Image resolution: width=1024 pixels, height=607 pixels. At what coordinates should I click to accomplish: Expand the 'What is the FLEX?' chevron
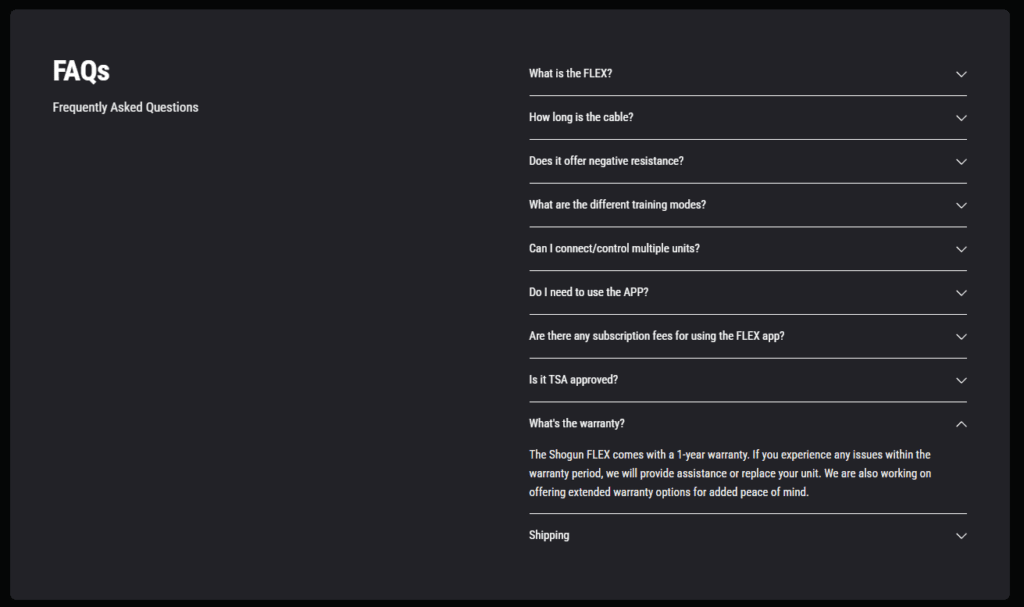click(961, 74)
